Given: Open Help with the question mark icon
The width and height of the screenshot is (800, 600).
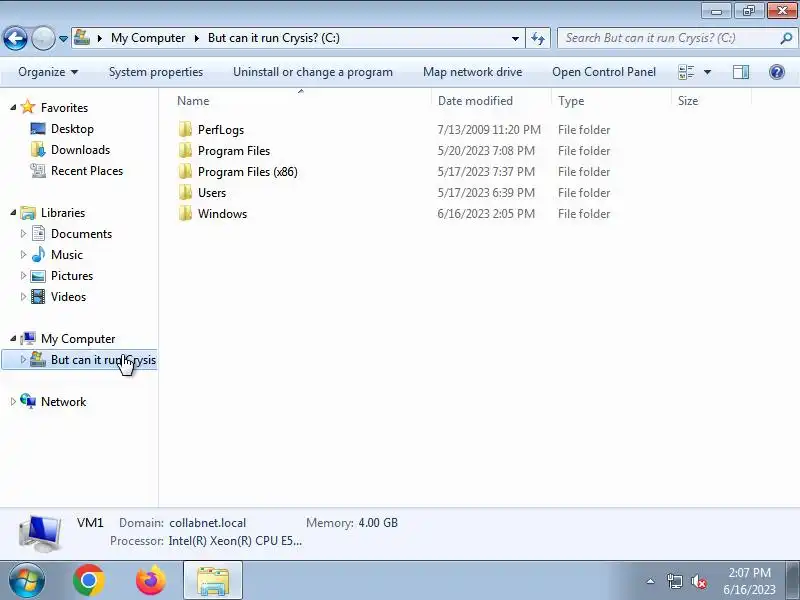Looking at the screenshot, I should tap(777, 72).
